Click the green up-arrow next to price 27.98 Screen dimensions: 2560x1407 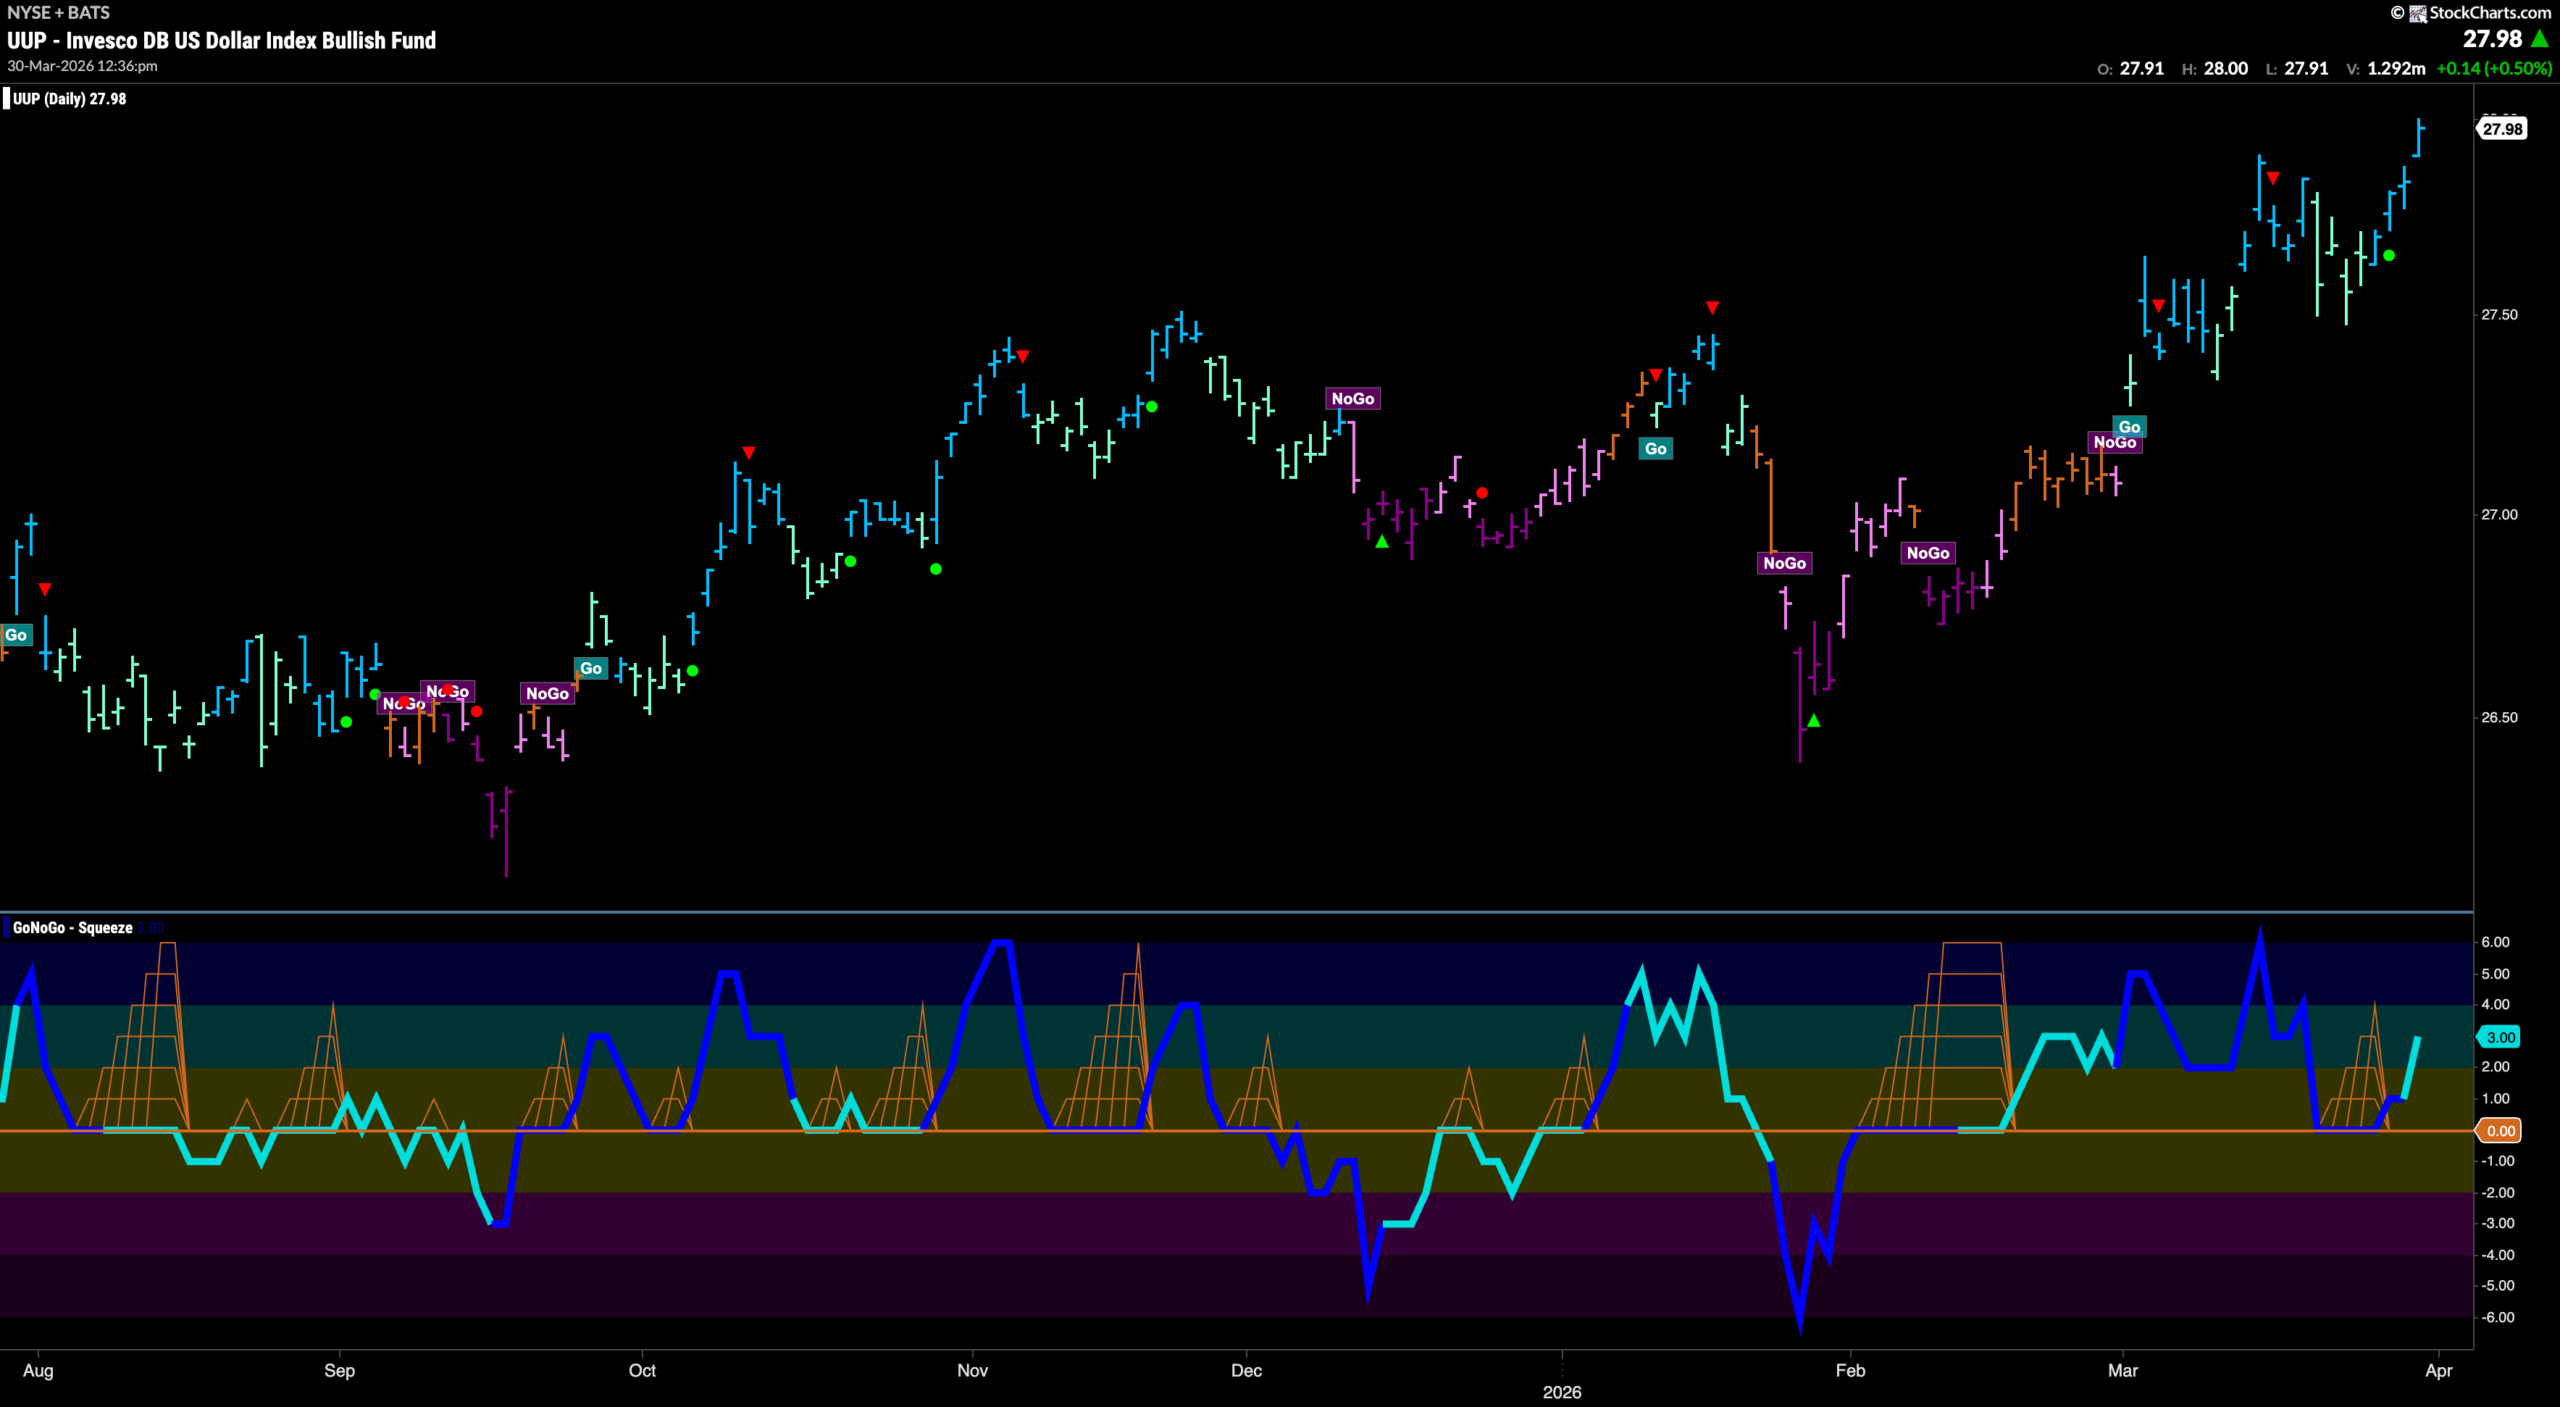coord(2539,39)
